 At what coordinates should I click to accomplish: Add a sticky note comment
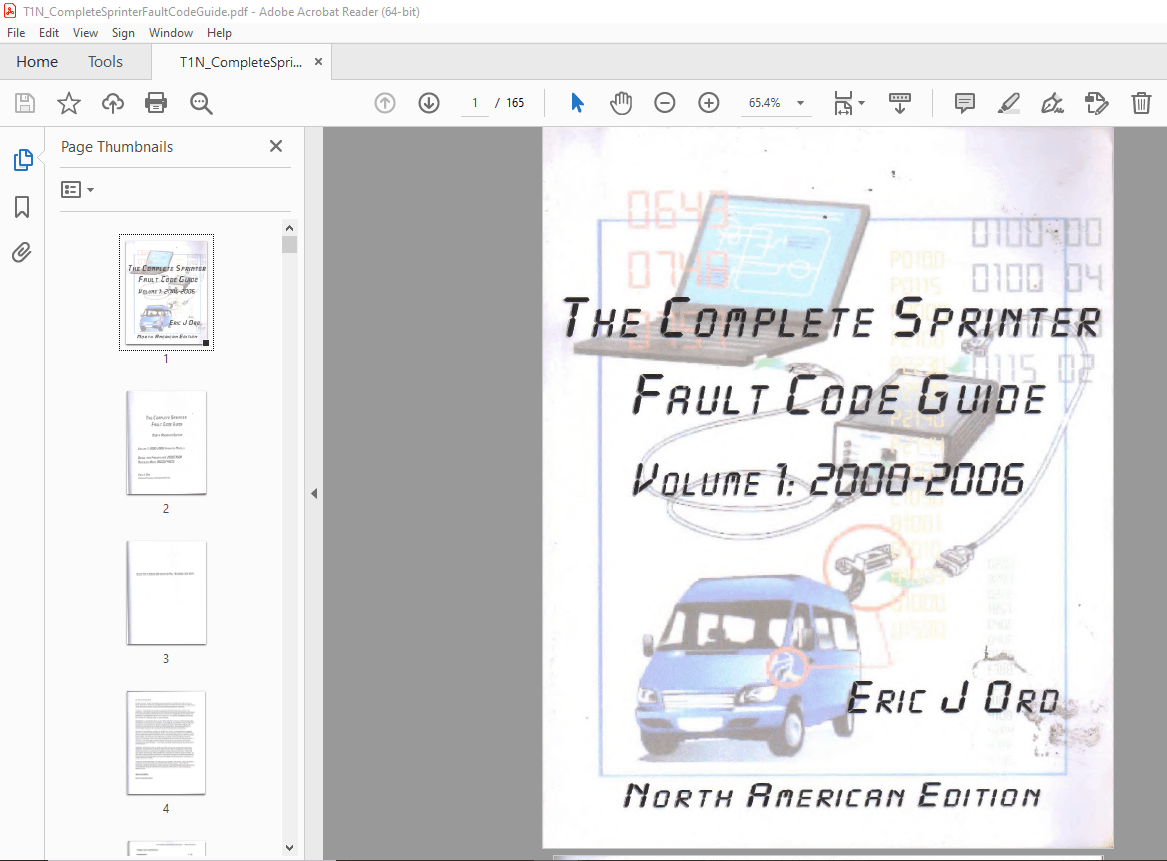(964, 102)
